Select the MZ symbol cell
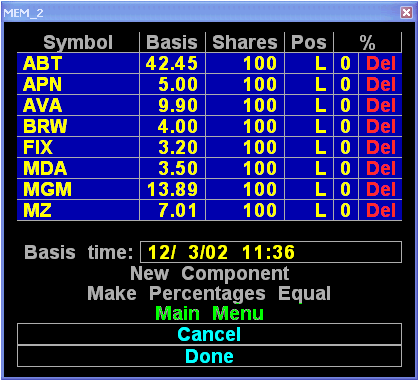The width and height of the screenshot is (418, 381). click(x=78, y=210)
